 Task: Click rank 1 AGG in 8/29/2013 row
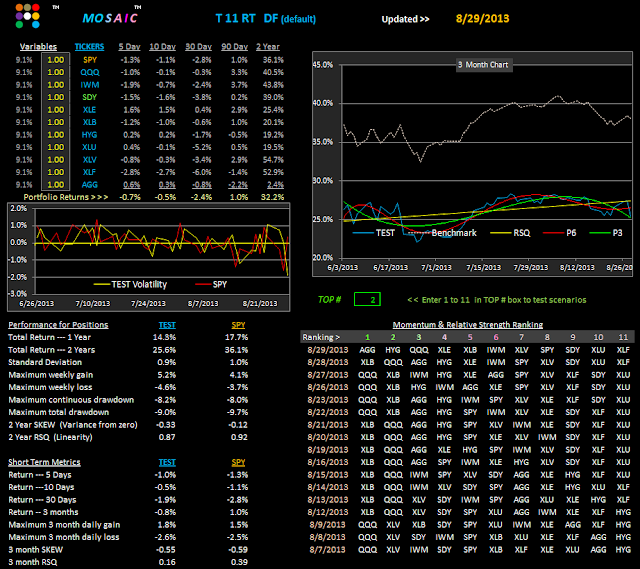(367, 350)
